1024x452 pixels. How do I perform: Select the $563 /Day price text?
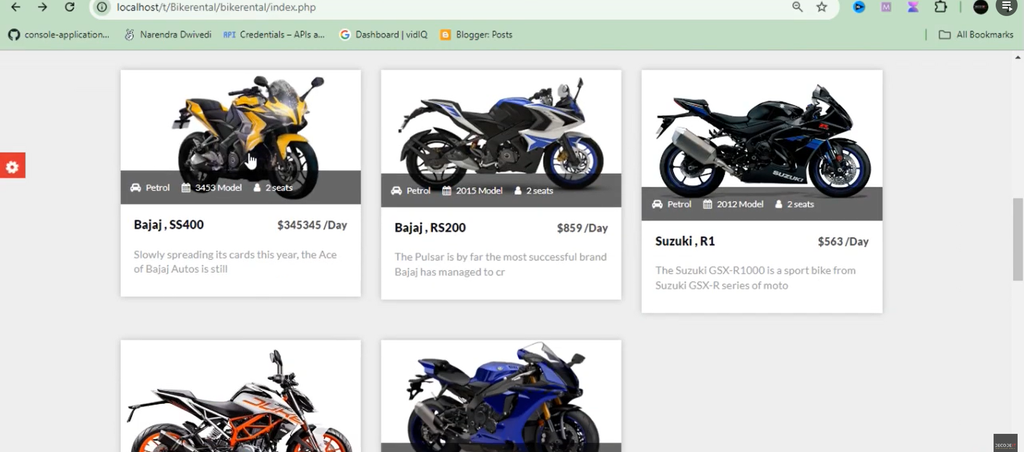pos(843,241)
